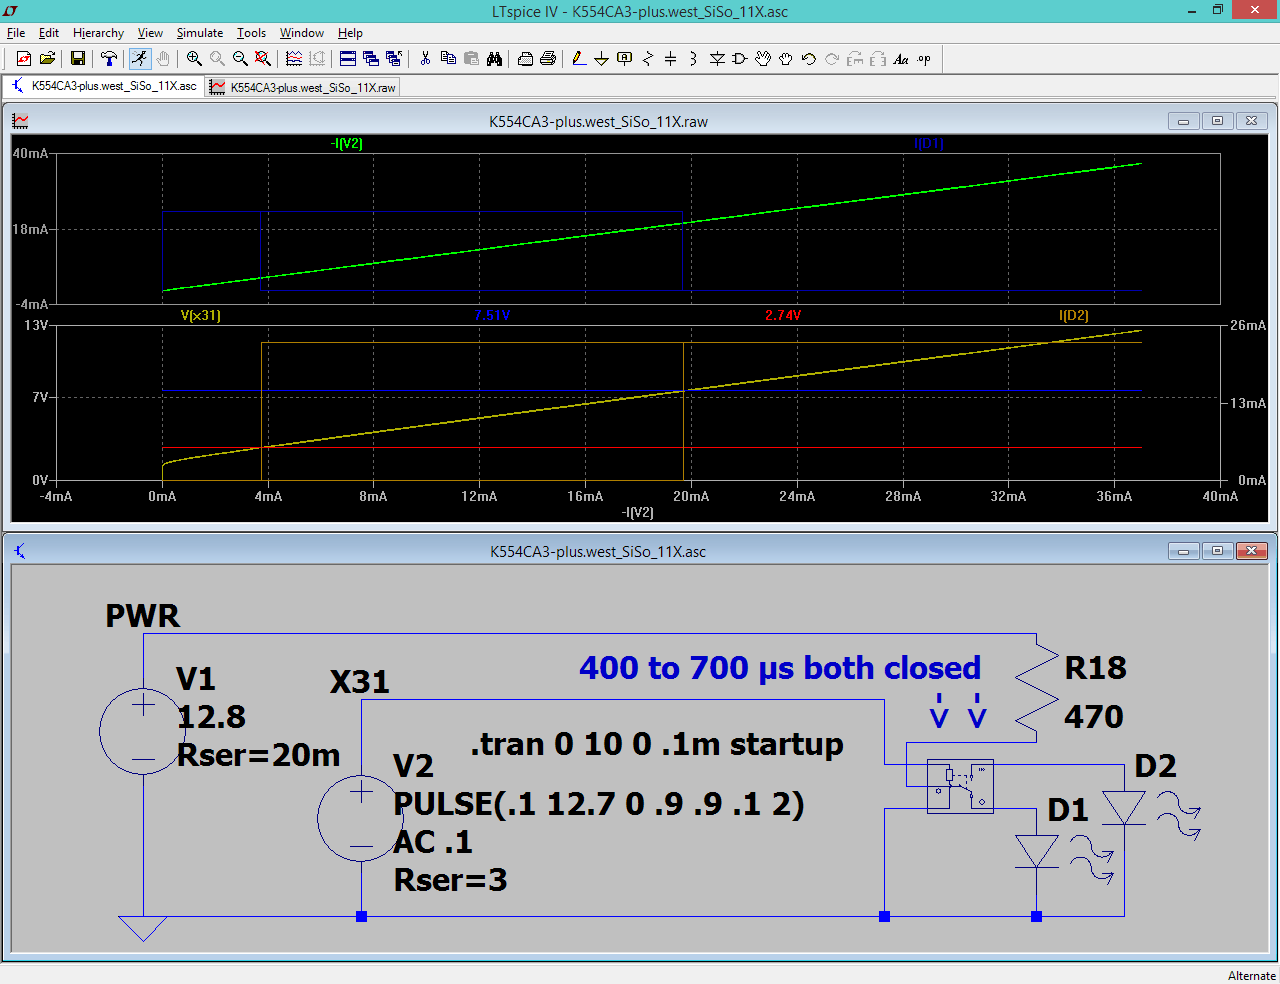Select the SPICE Directive .op tool

924,59
